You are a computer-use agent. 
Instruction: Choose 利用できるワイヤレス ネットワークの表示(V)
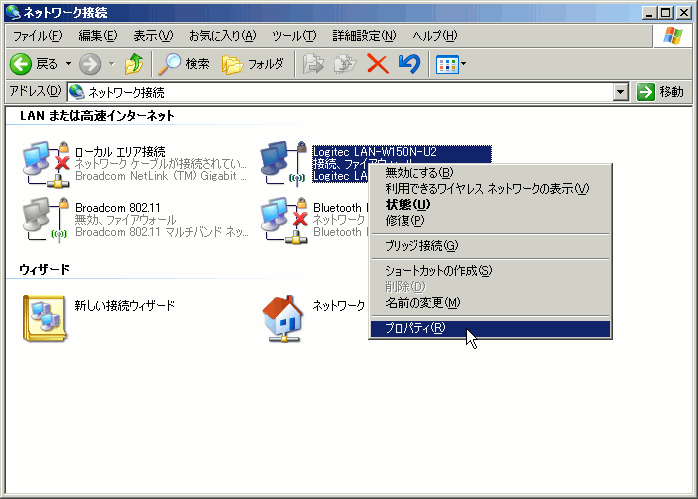(490, 188)
